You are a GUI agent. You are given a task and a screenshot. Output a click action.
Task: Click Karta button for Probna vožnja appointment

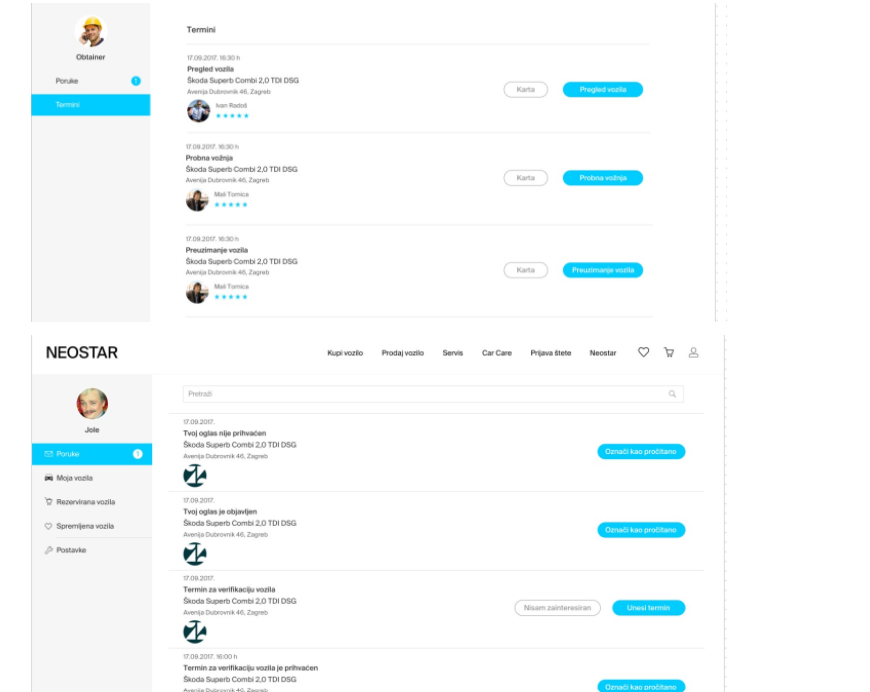point(525,178)
